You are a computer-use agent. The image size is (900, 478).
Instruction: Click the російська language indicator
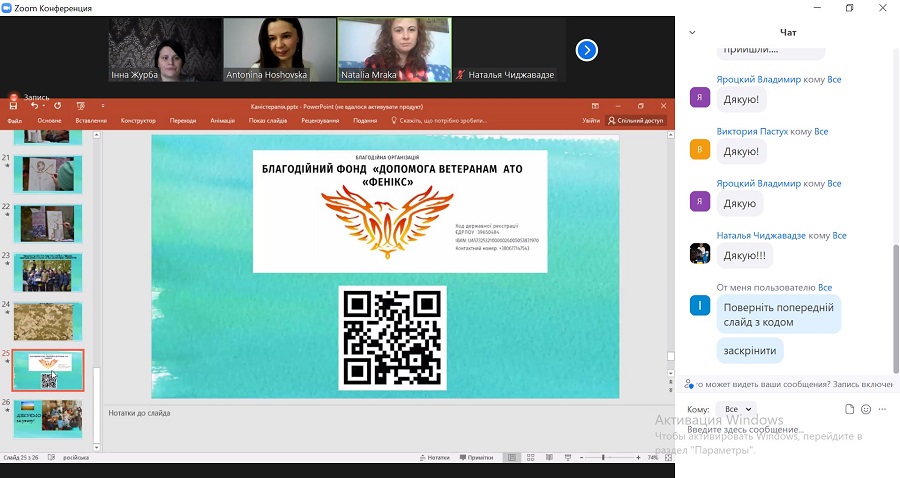[x=76, y=457]
